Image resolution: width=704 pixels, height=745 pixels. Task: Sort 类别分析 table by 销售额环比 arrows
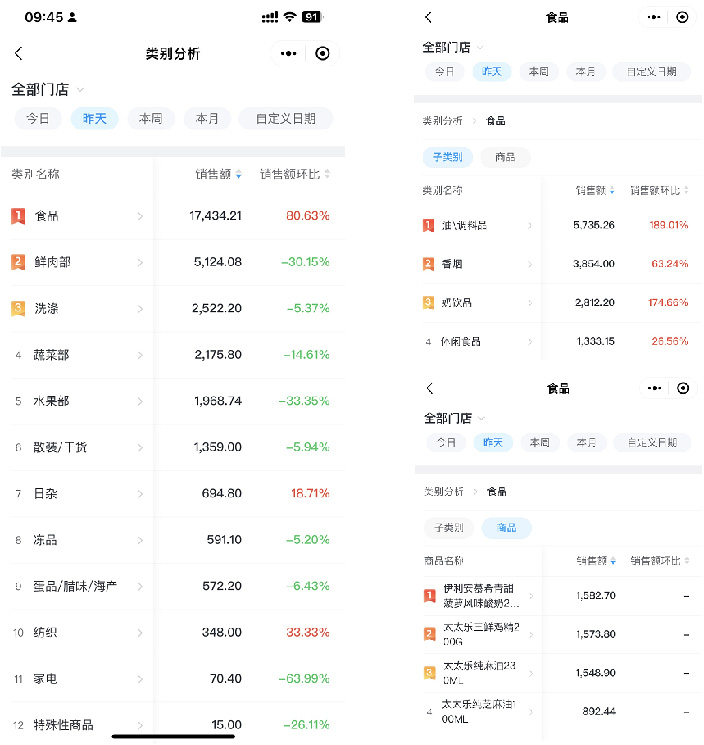pos(327,174)
